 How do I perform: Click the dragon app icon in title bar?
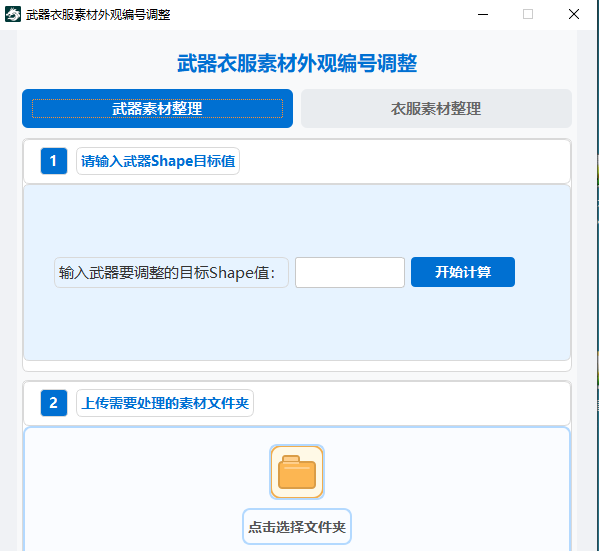(x=13, y=15)
